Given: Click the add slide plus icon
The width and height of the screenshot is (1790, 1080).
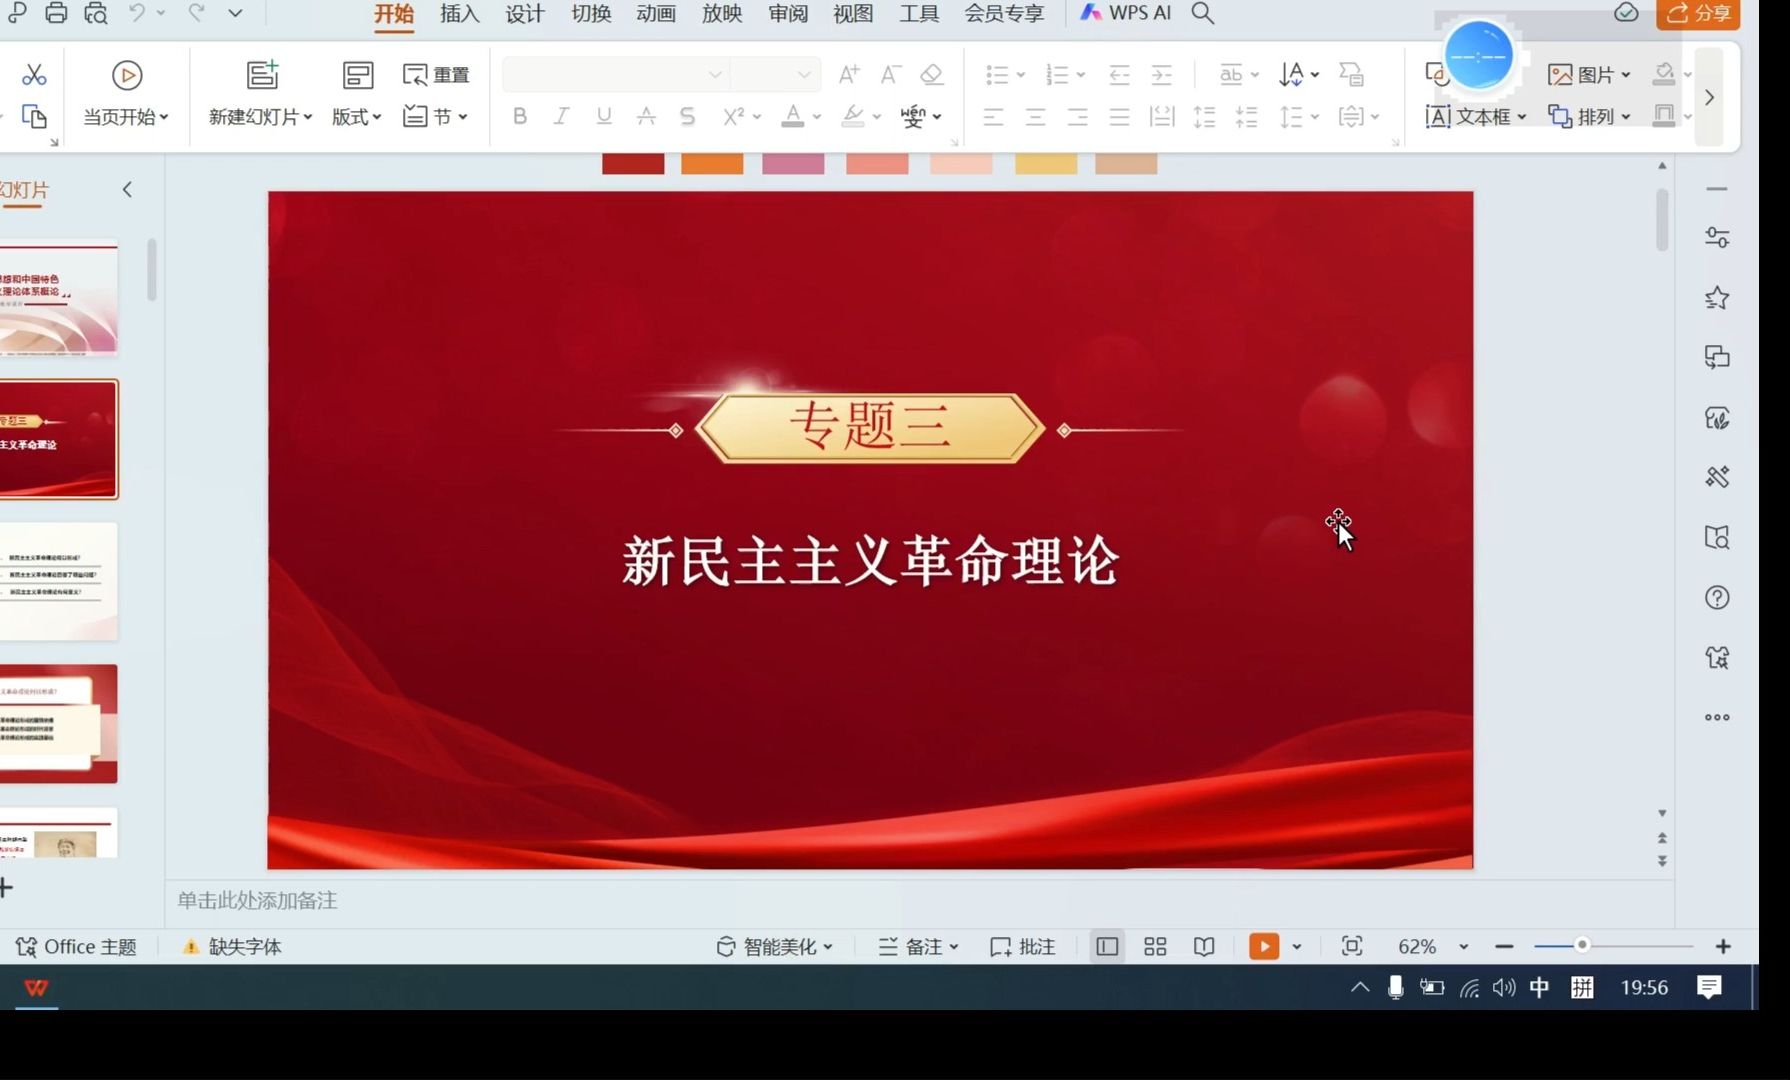Looking at the screenshot, I should pos(6,887).
